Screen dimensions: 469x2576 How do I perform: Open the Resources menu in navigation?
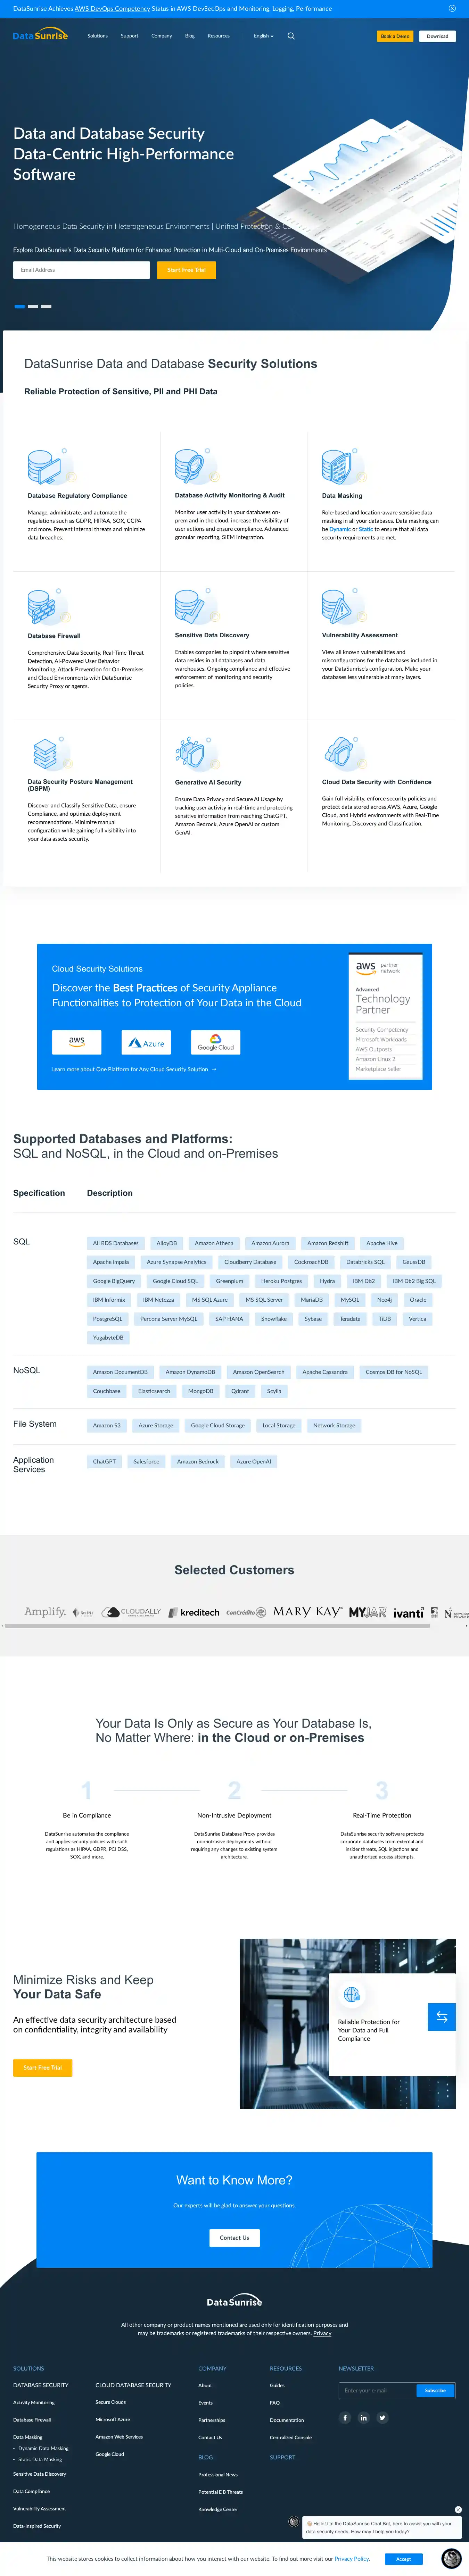(218, 36)
